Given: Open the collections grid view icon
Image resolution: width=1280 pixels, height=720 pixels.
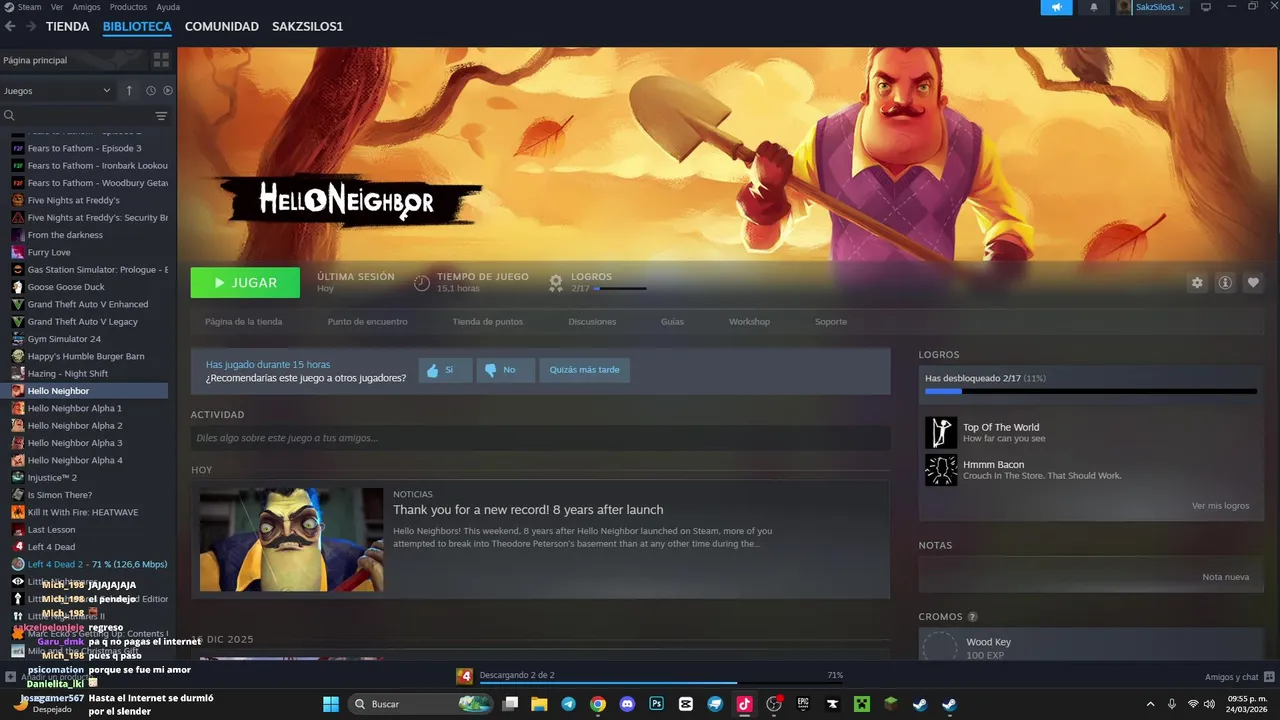Looking at the screenshot, I should click(160, 60).
